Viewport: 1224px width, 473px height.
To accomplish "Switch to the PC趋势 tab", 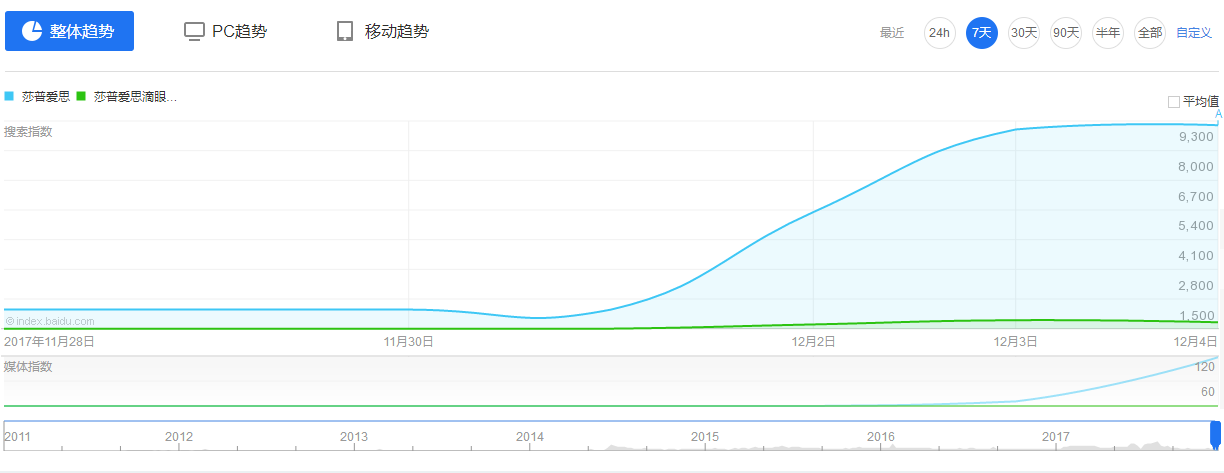I will [226, 31].
